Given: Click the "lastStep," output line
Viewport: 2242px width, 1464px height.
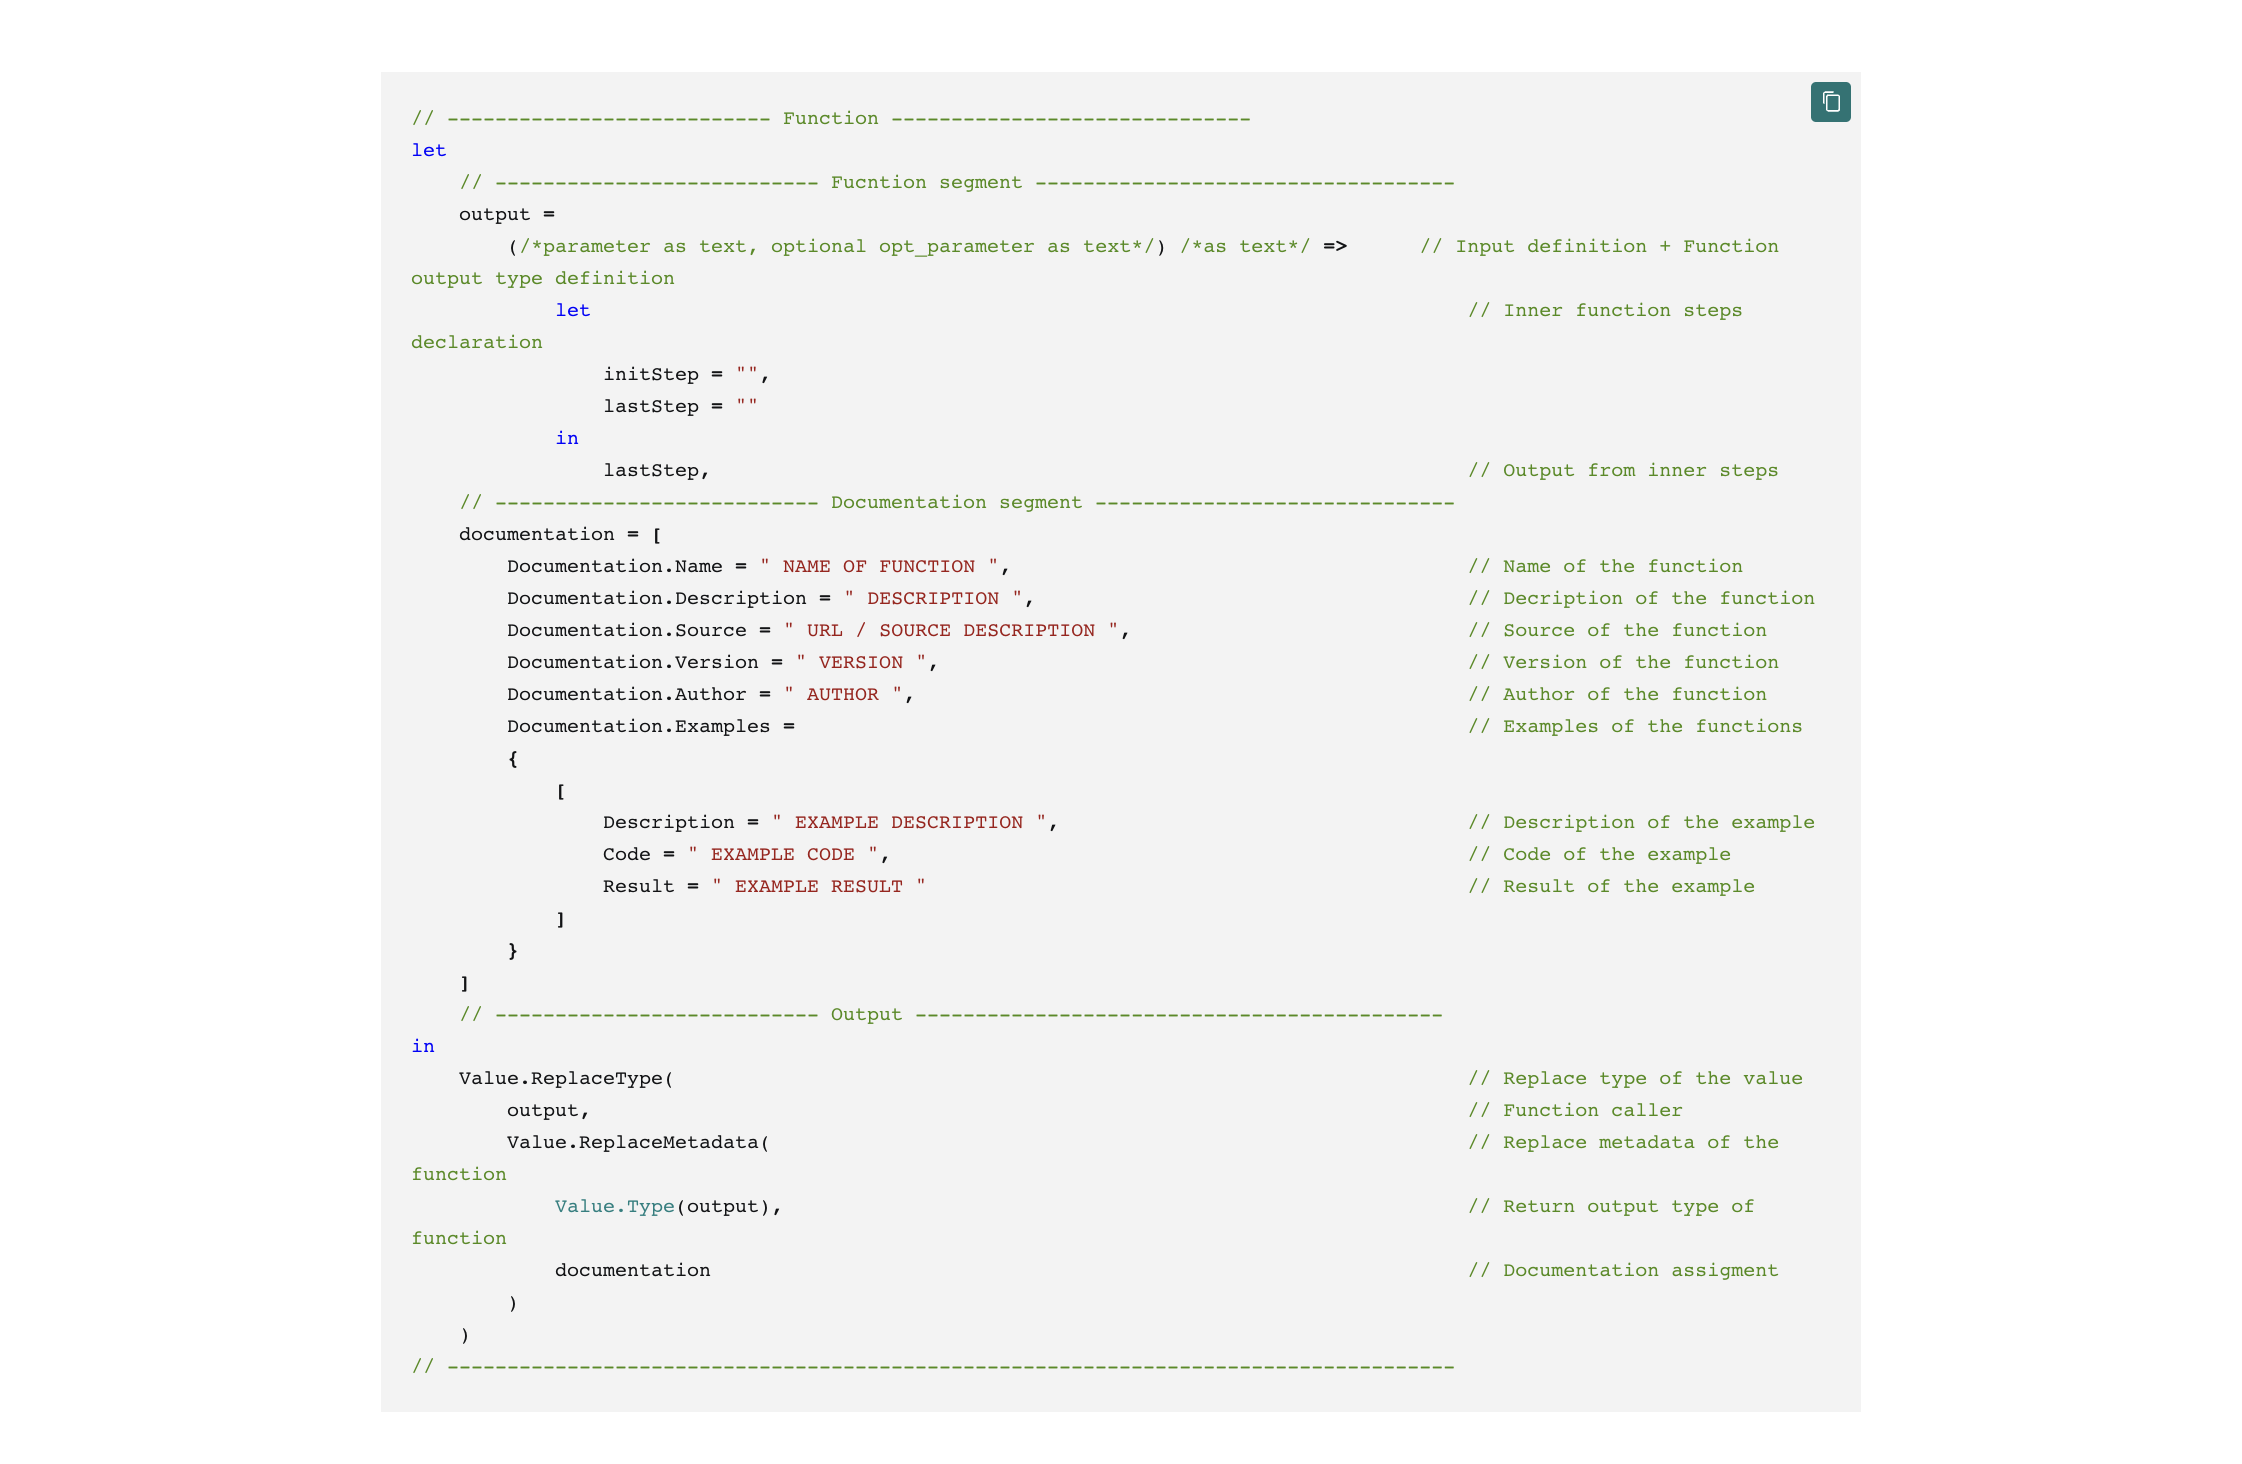Looking at the screenshot, I should coord(656,470).
